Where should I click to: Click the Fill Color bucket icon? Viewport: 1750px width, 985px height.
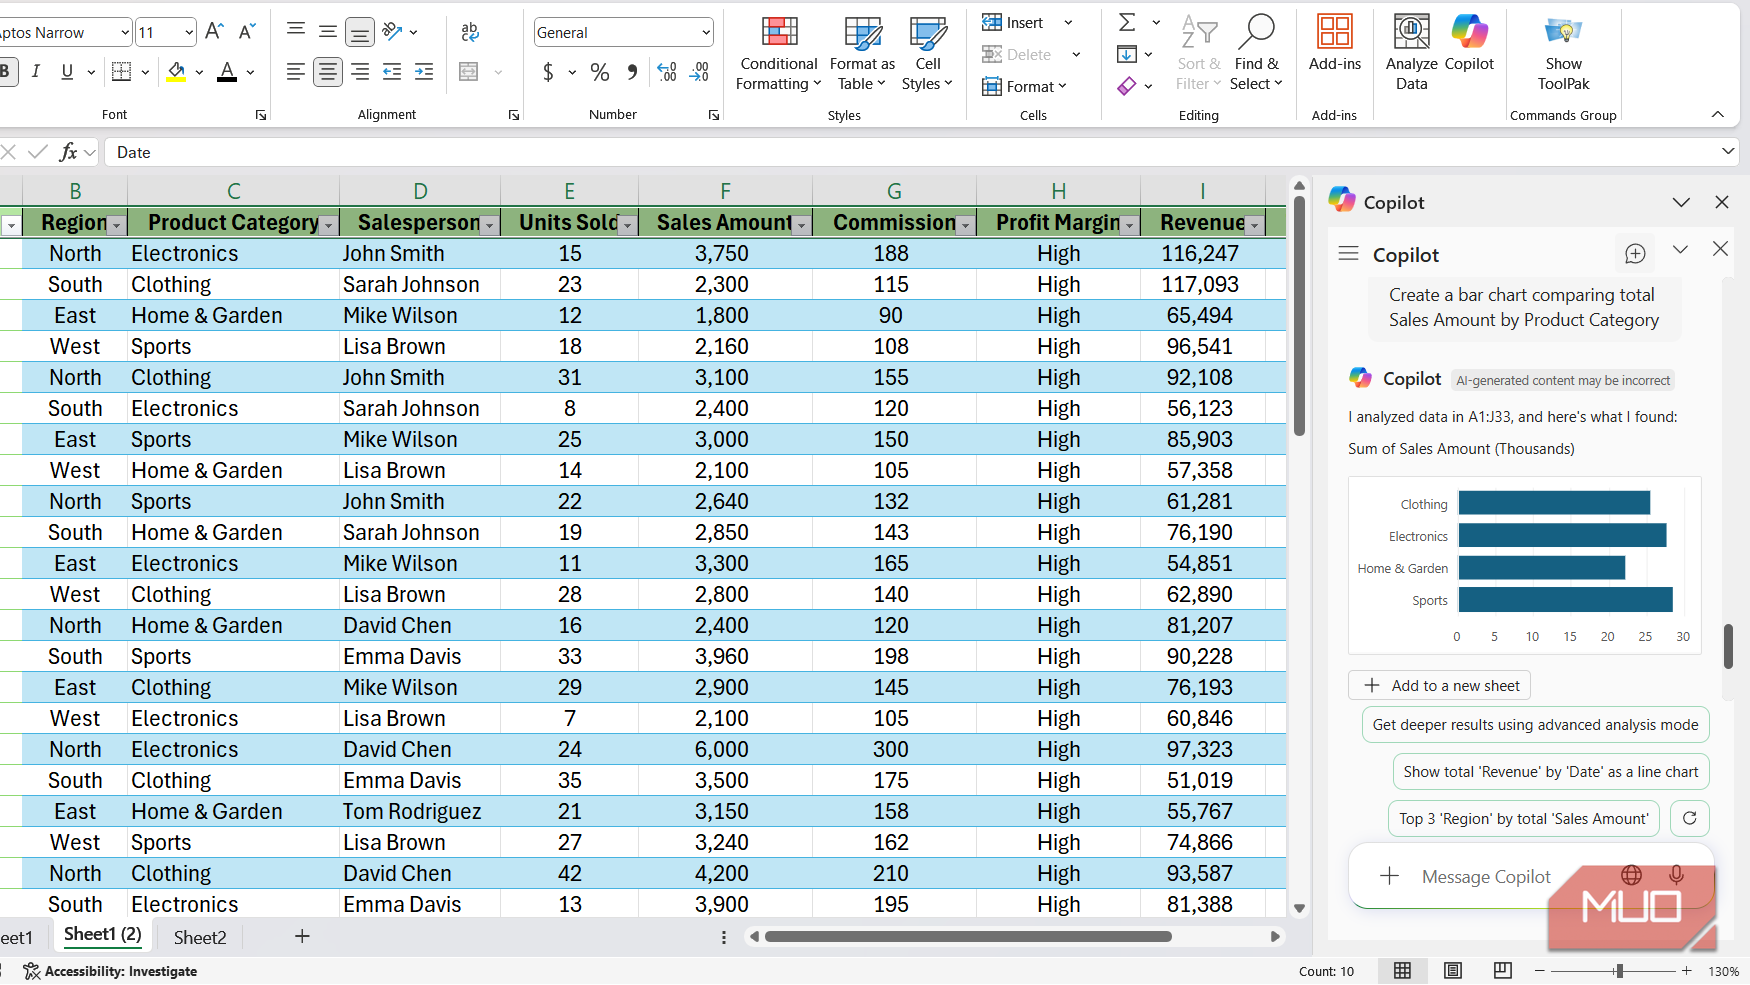(176, 71)
